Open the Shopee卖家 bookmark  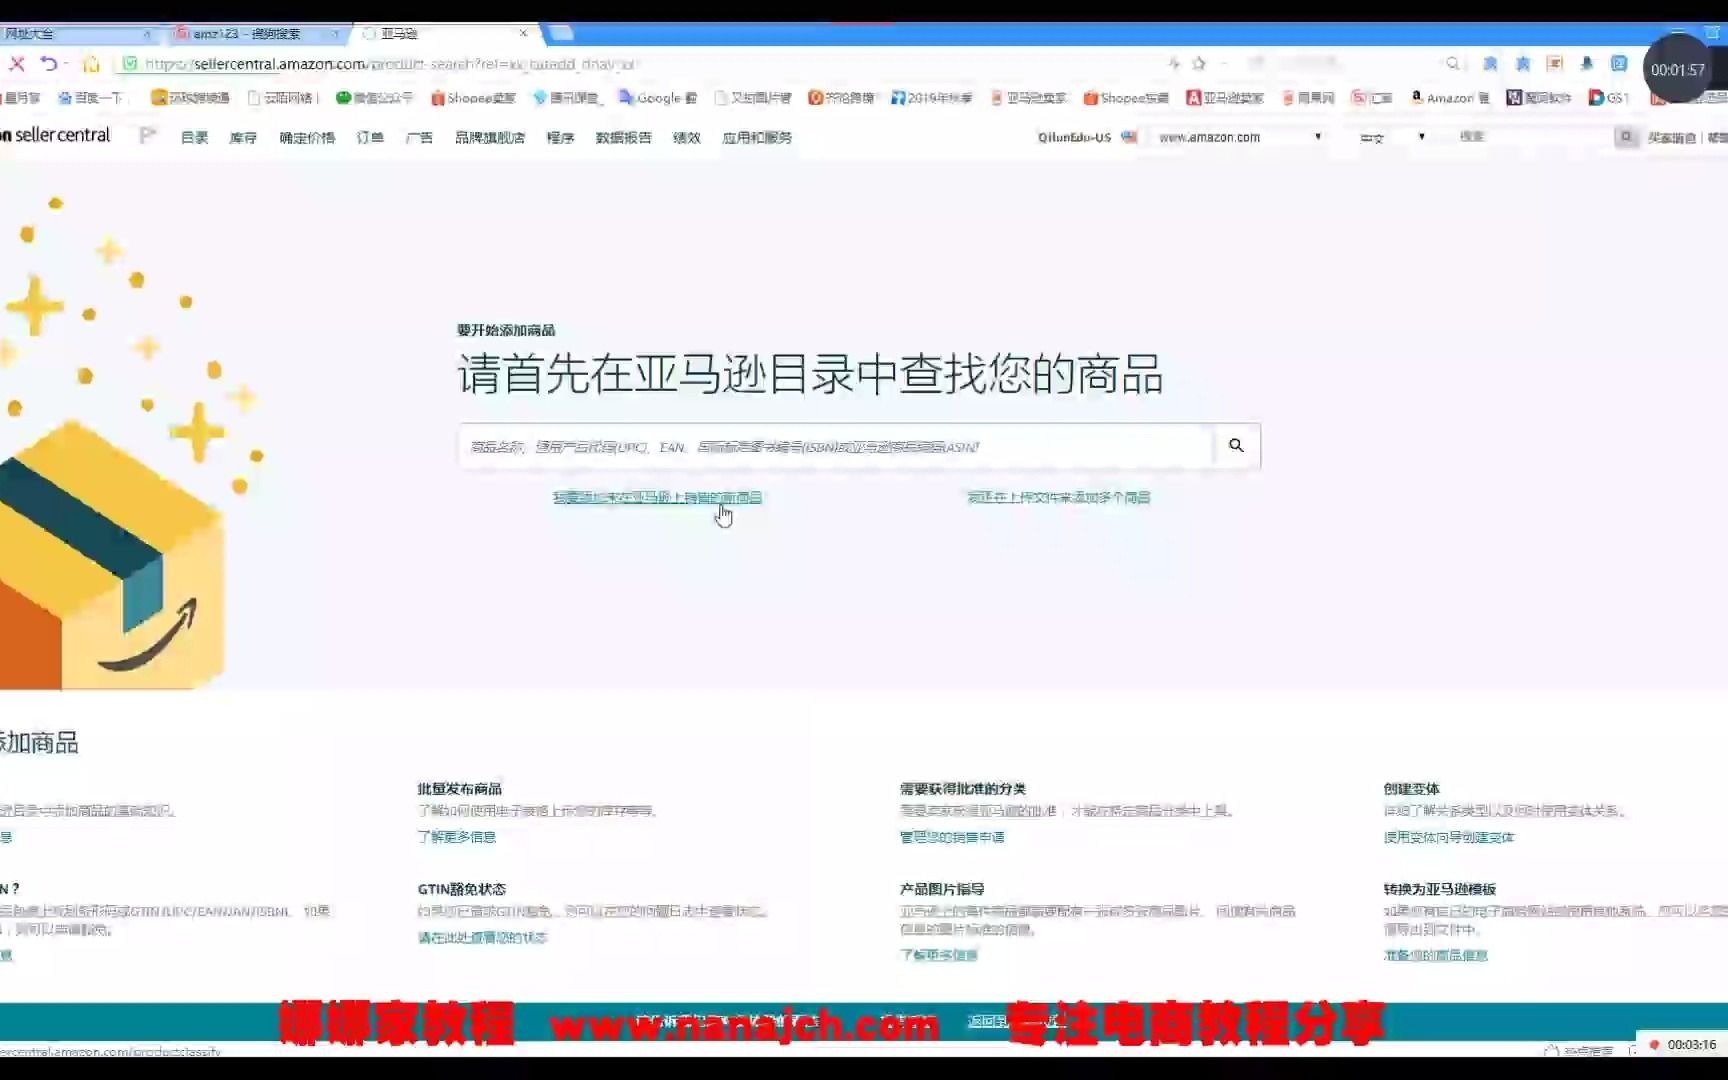pyautogui.click(x=473, y=98)
